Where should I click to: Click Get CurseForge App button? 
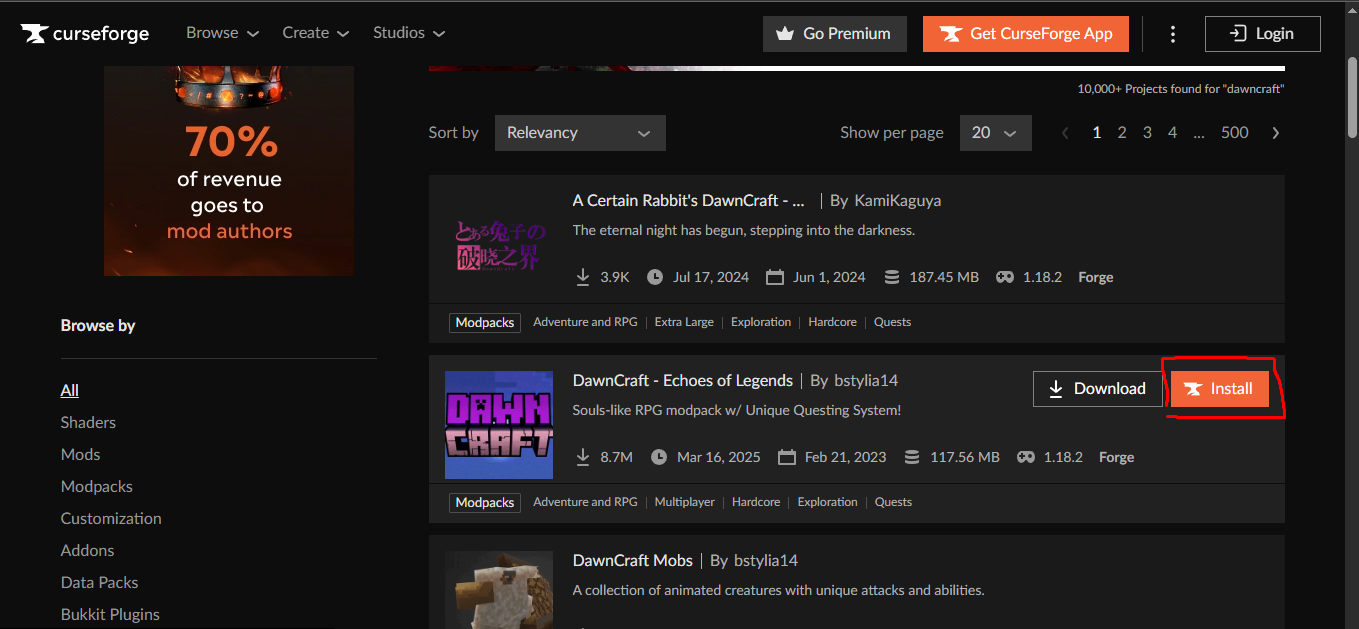(x=1026, y=34)
